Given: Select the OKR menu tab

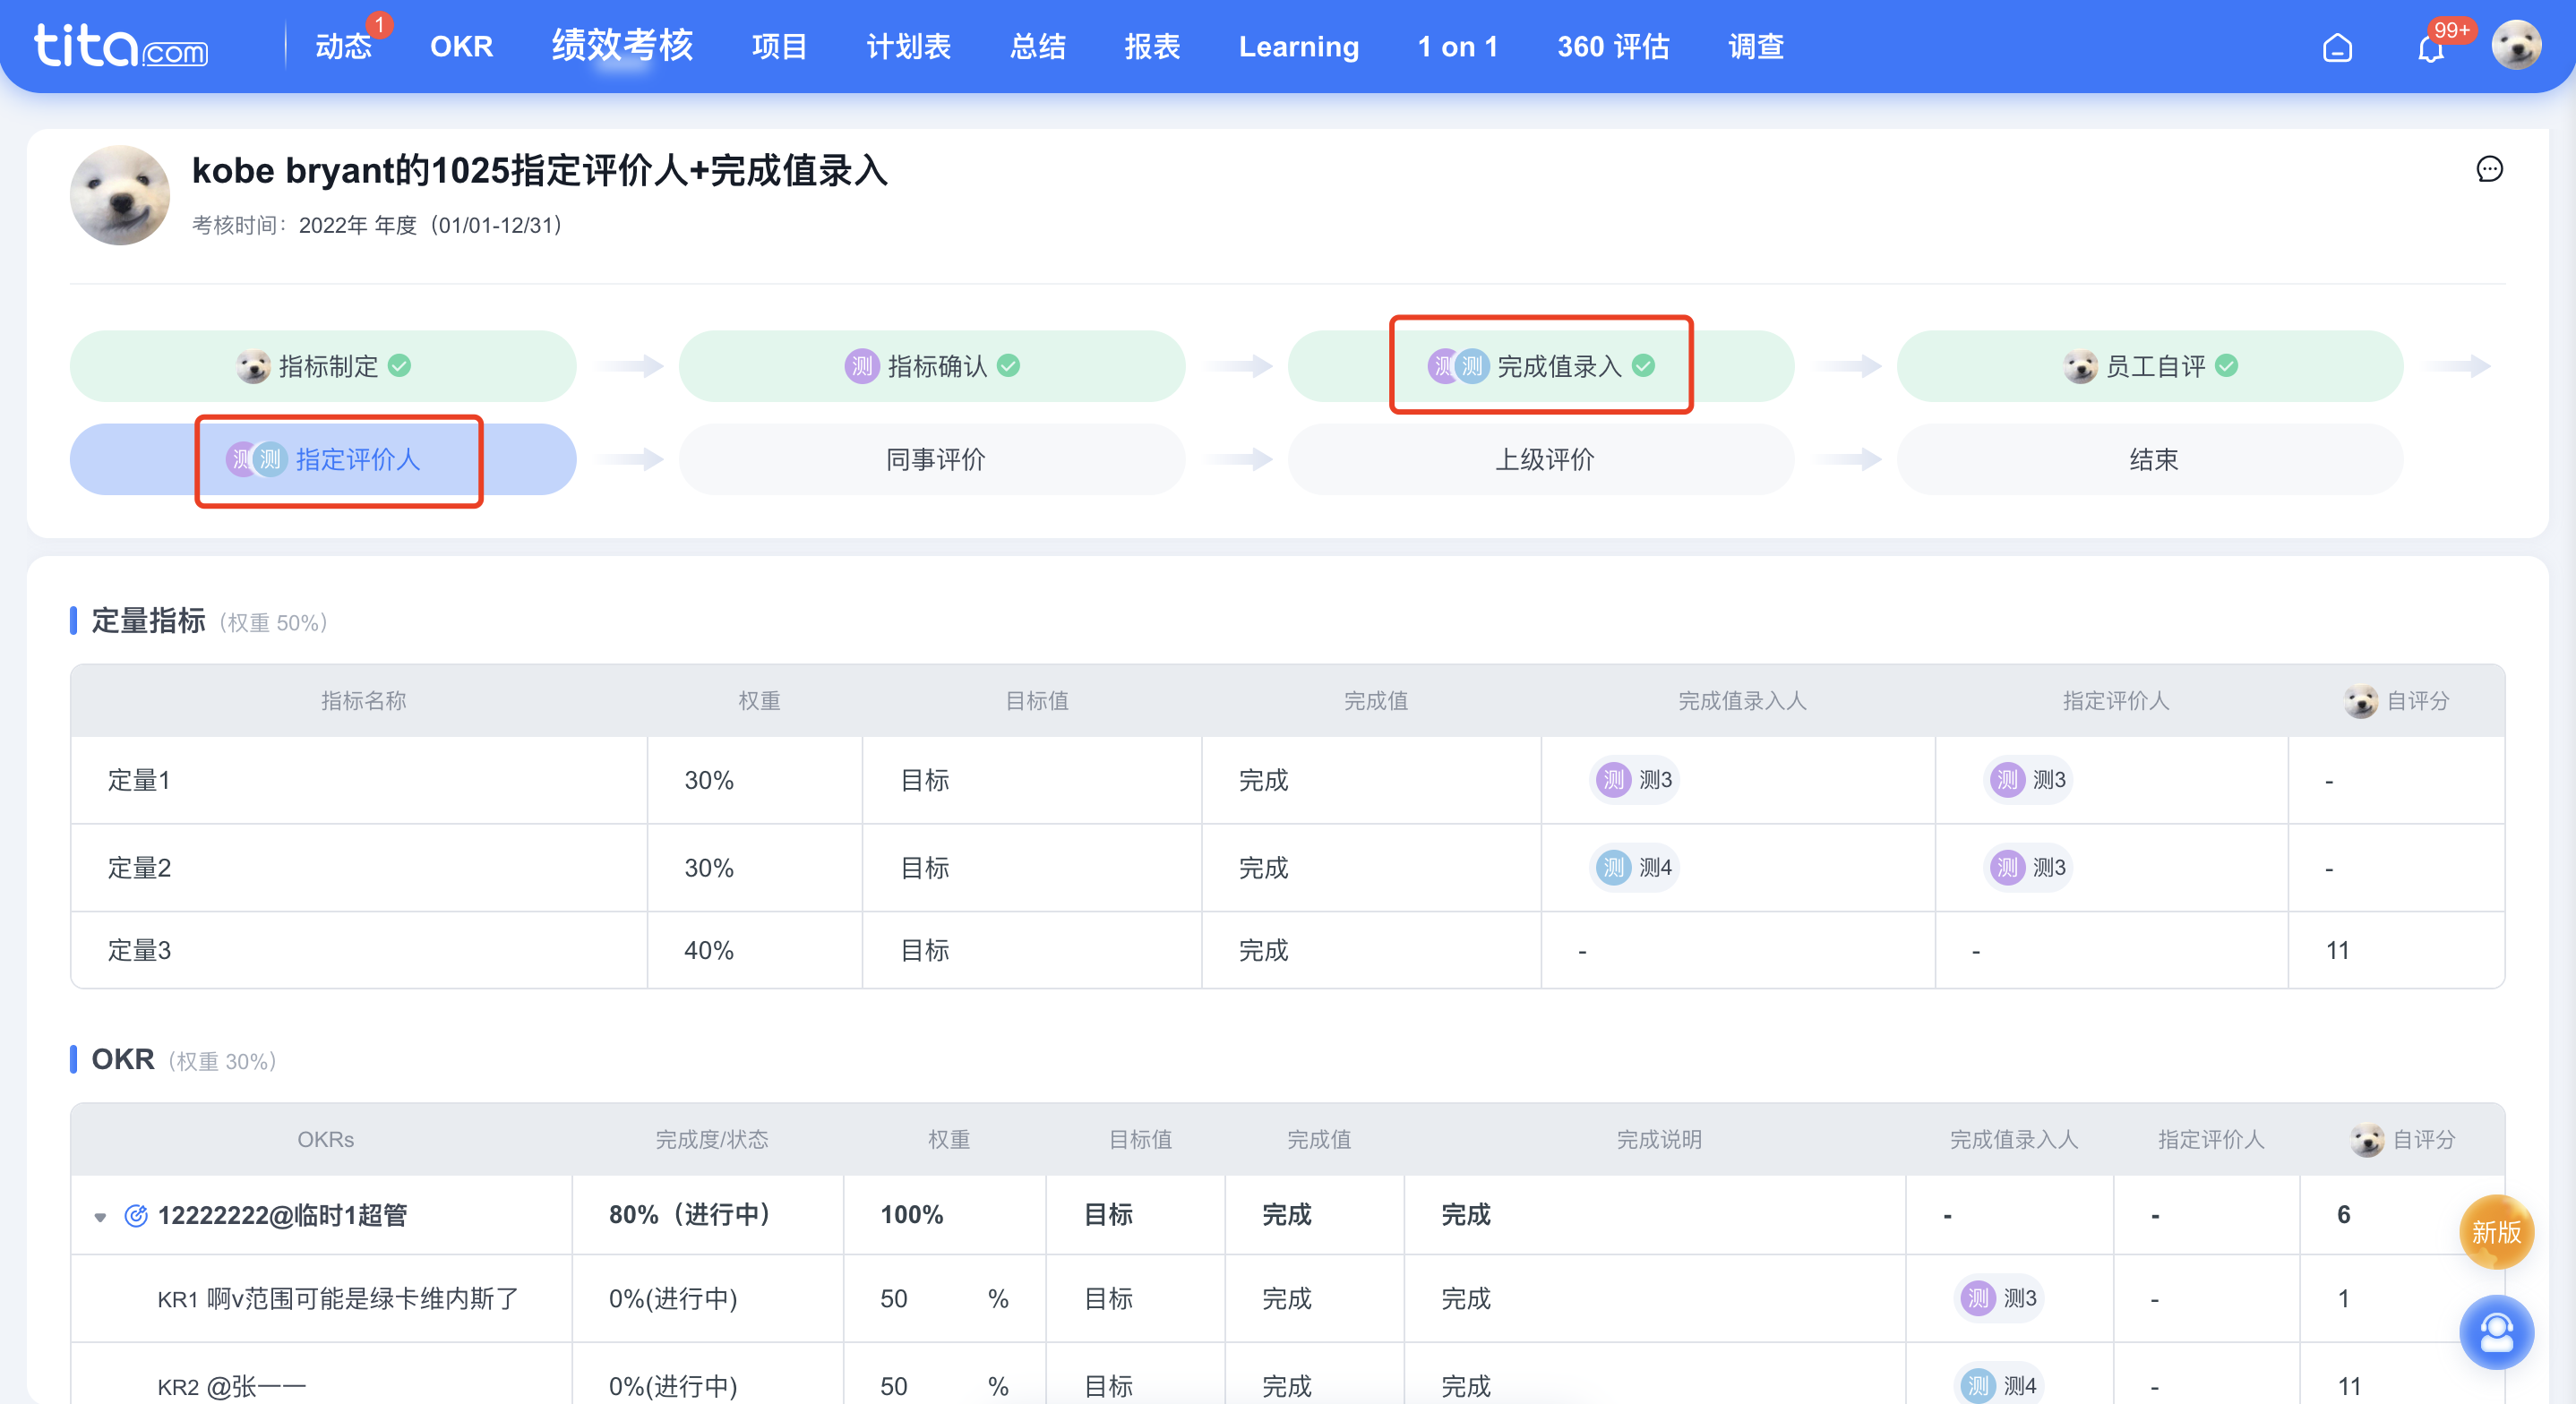Looking at the screenshot, I should click(459, 47).
